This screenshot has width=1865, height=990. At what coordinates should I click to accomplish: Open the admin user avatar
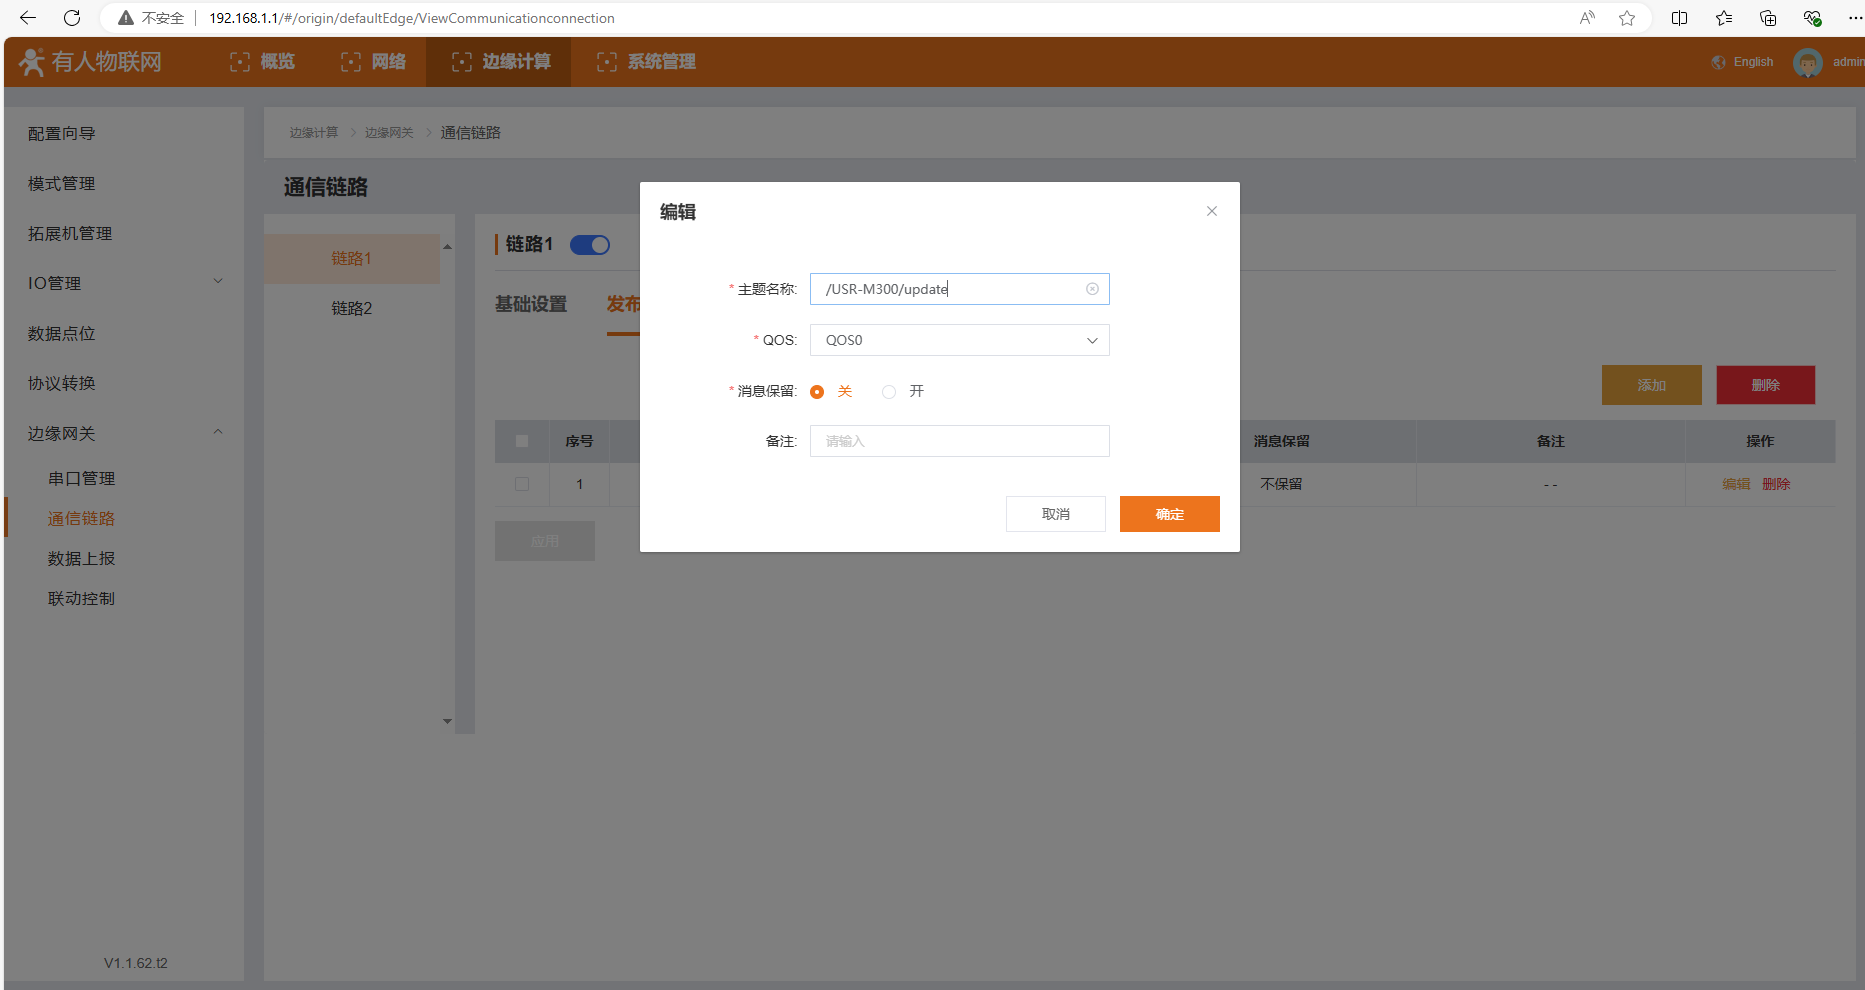pyautogui.click(x=1807, y=62)
